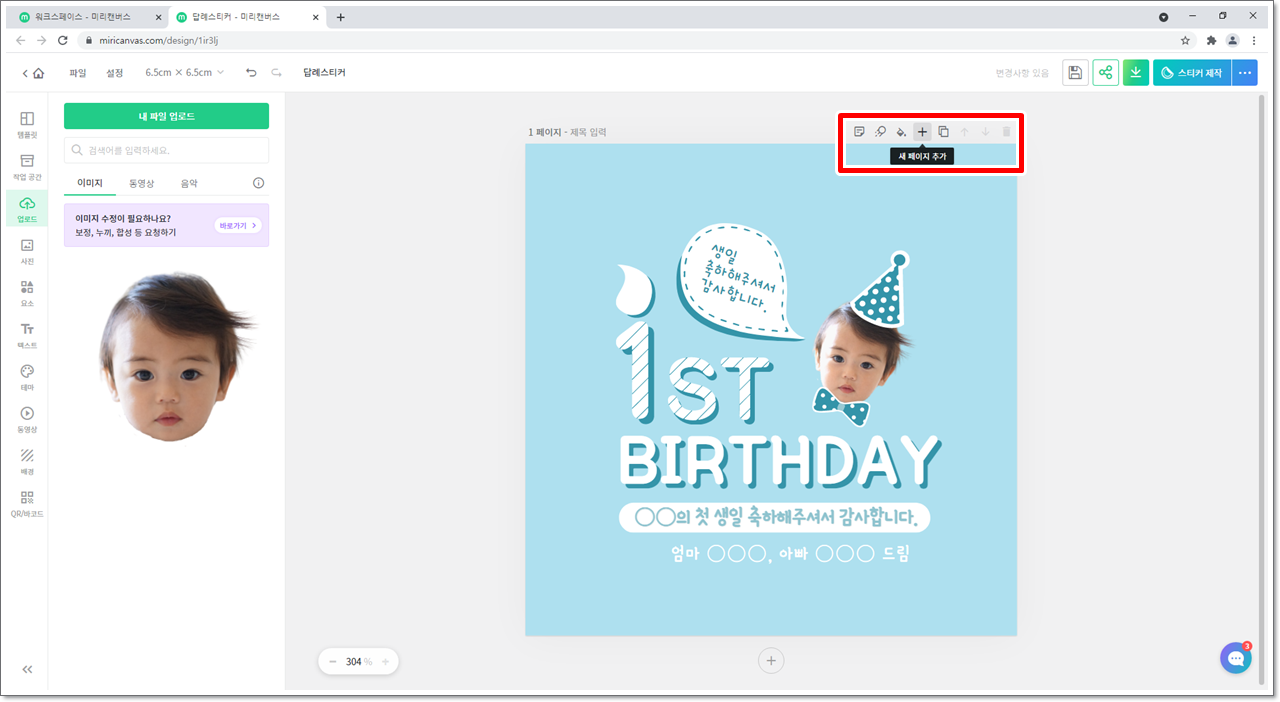1280x702 pixels.
Task: Click the delete page trash icon
Action: 1006,132
